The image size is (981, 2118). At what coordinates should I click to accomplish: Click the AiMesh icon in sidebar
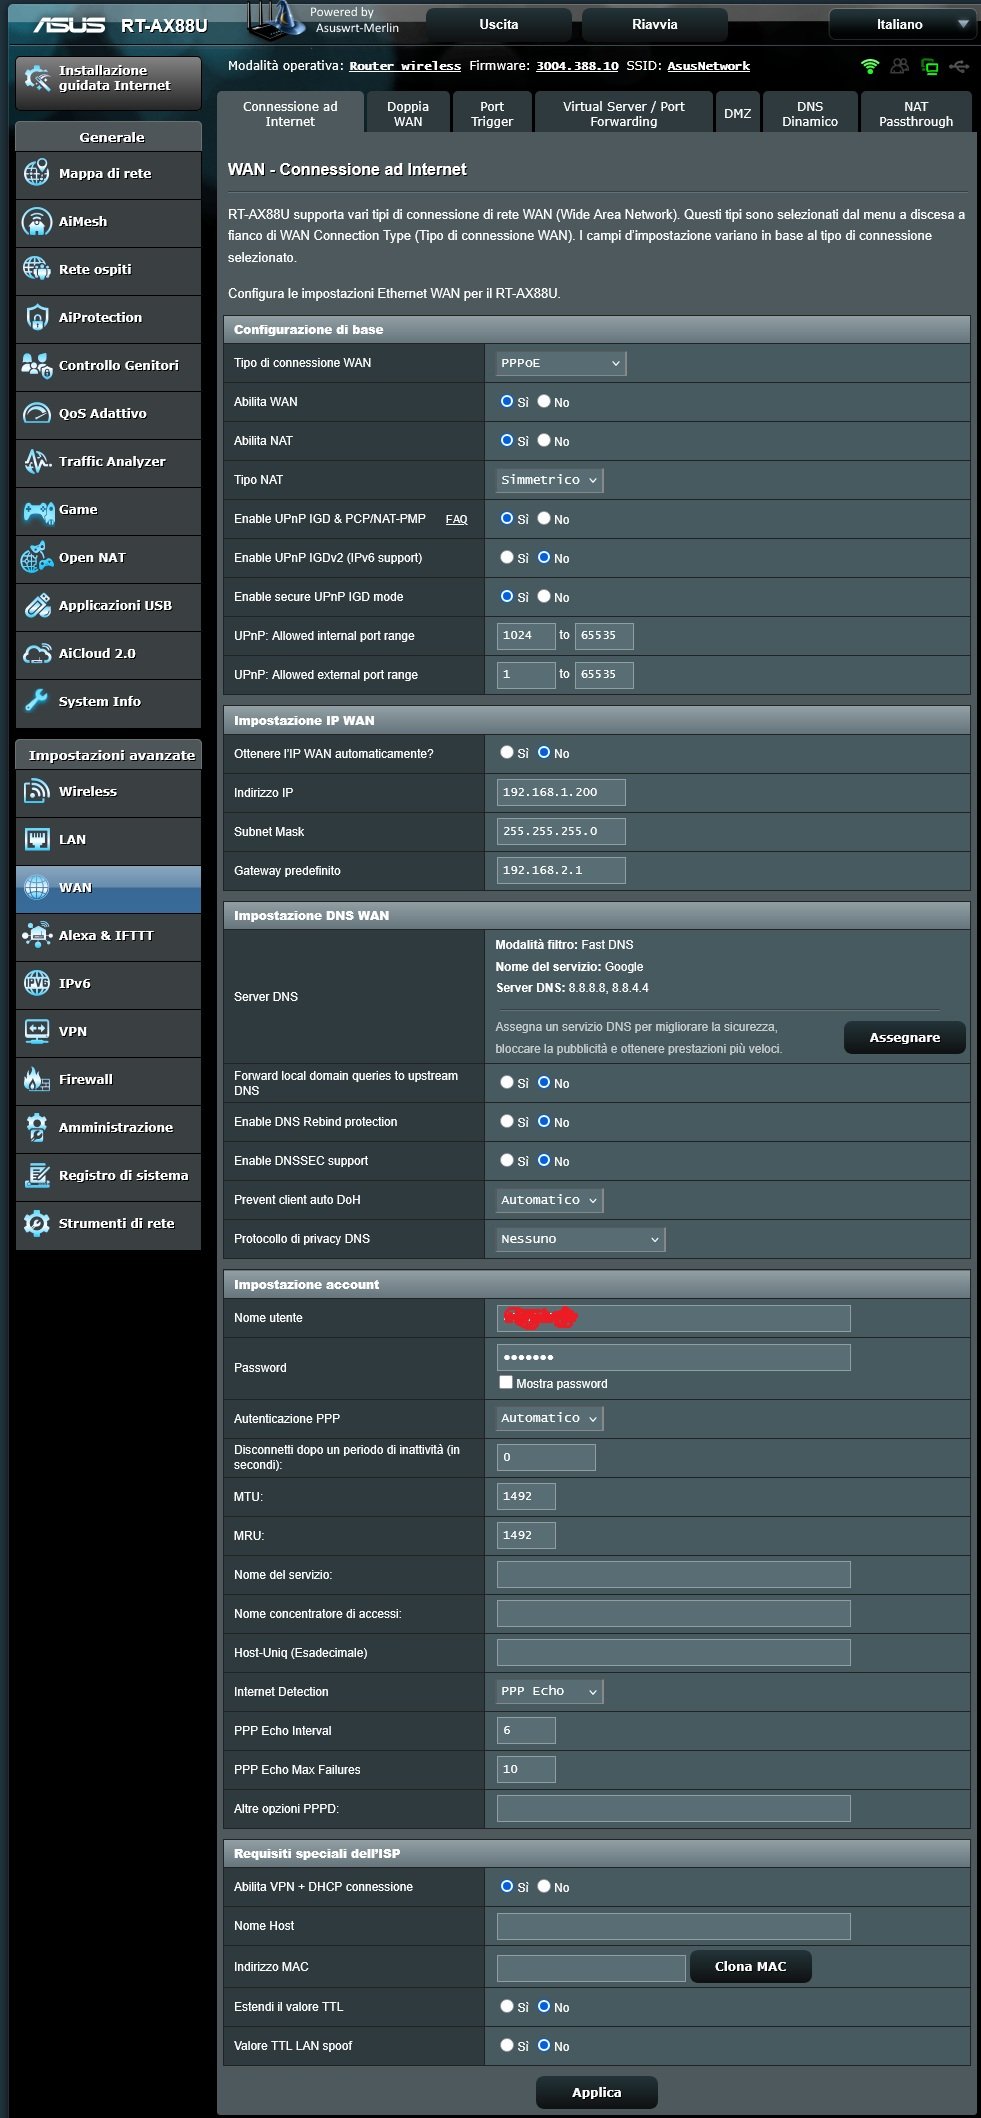[37, 221]
